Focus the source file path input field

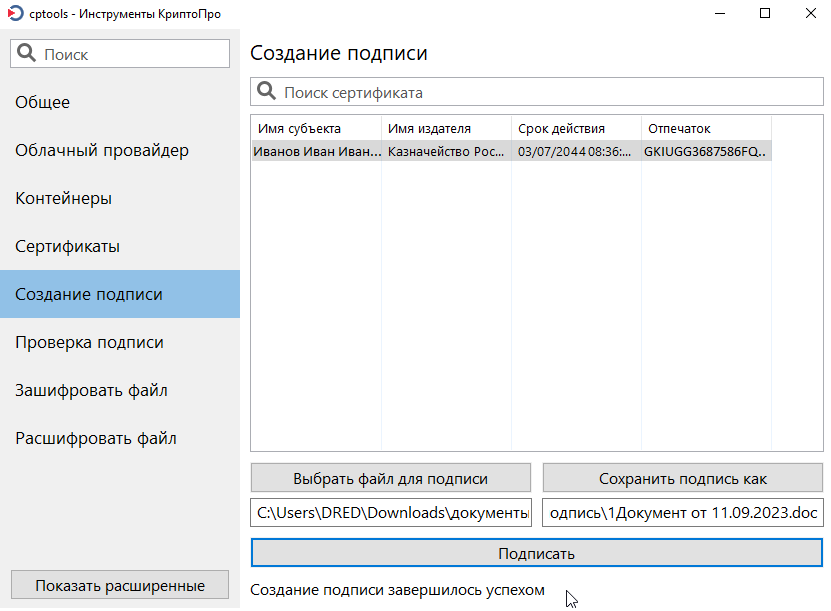[390, 513]
